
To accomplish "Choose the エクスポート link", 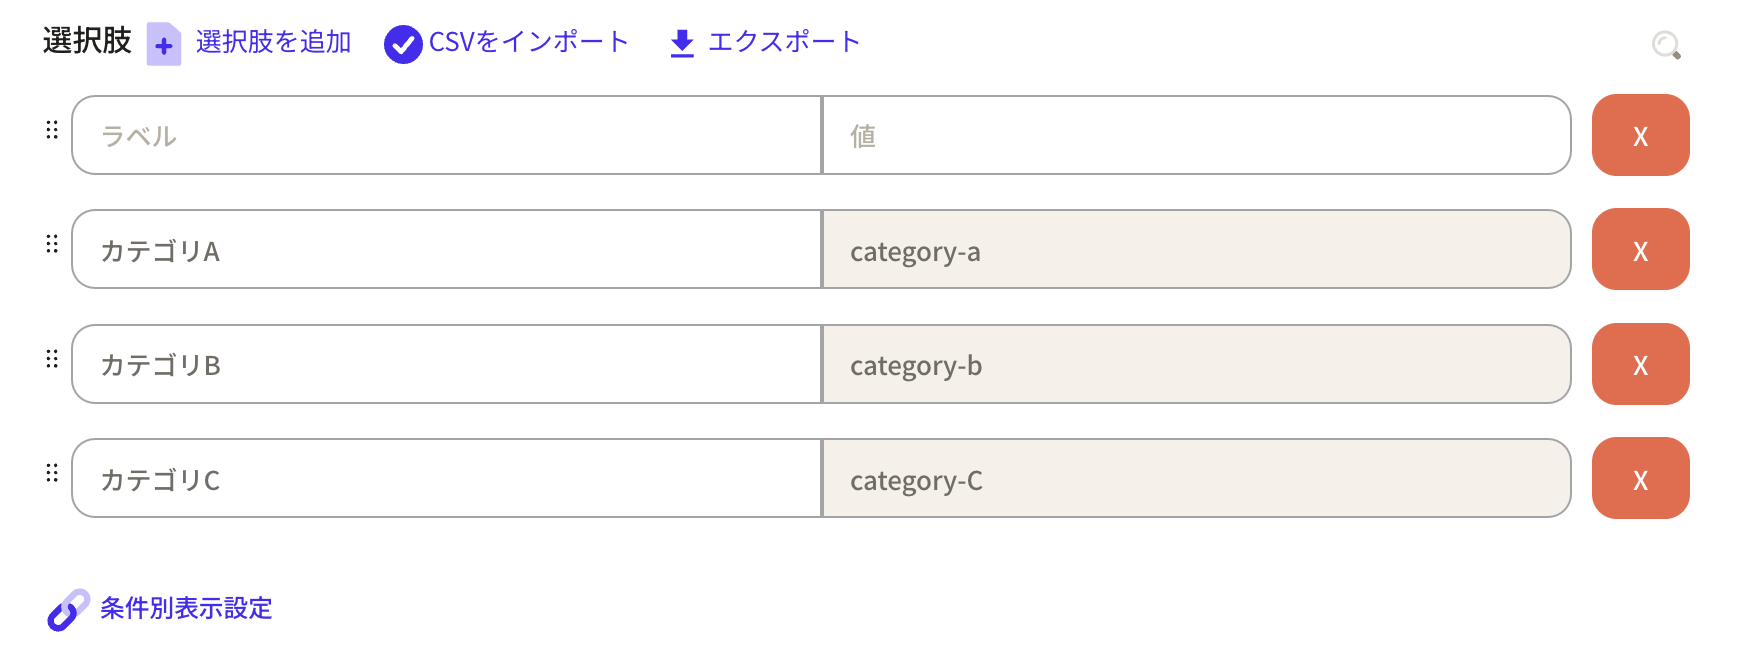I will click(x=784, y=42).
